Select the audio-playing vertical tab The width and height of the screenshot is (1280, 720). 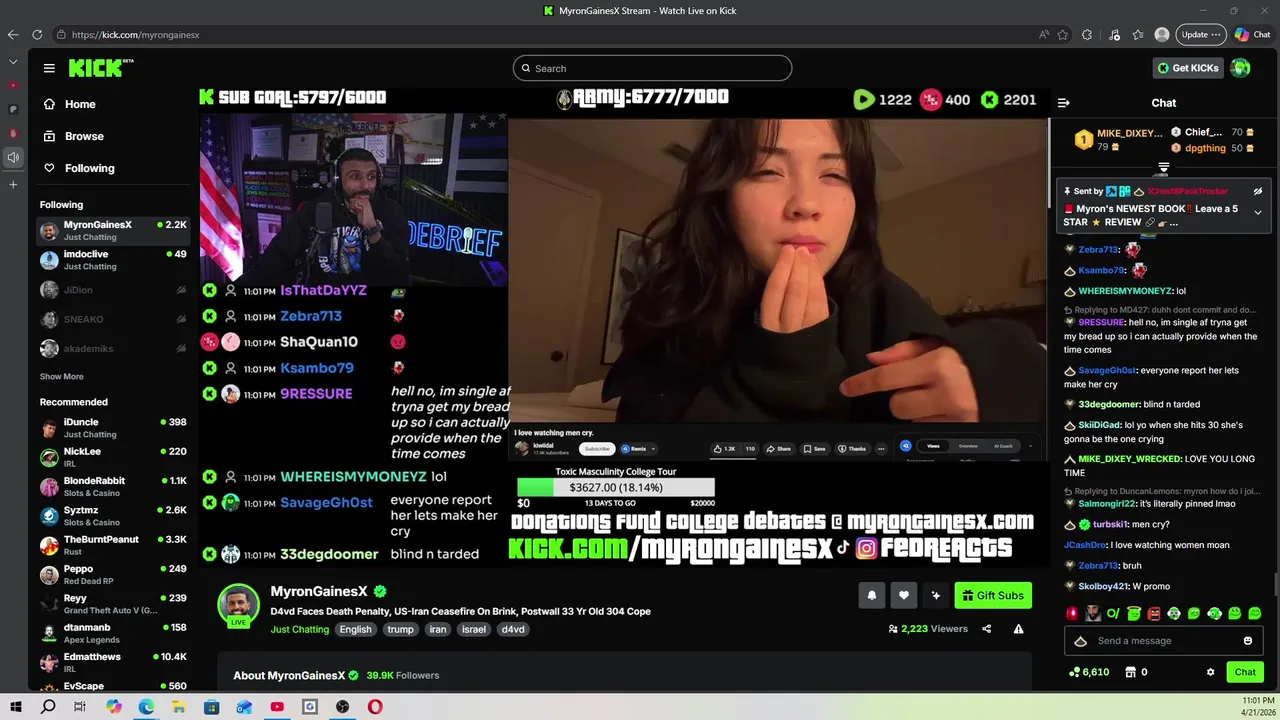[x=13, y=157]
